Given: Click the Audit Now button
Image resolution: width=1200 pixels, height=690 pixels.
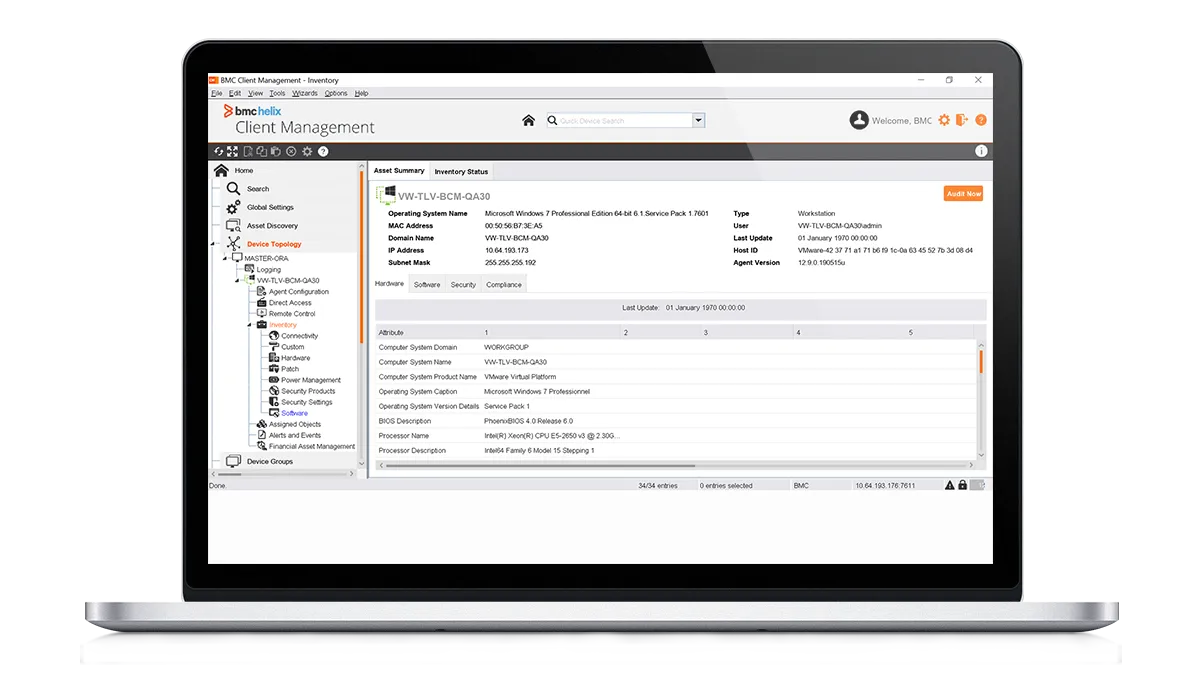Looking at the screenshot, I should (x=963, y=194).
